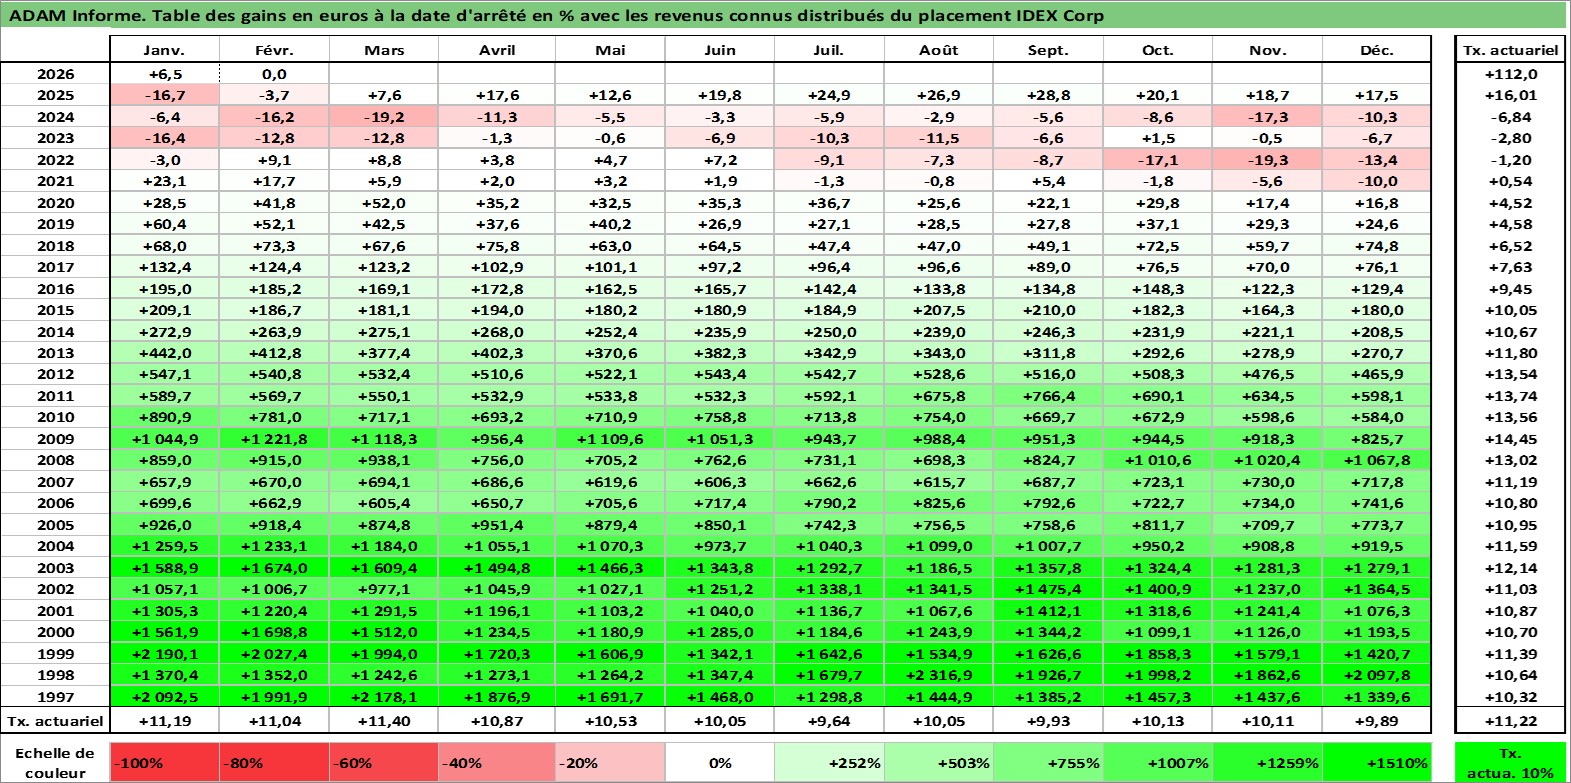Screen dimensions: 1571x783
Task: Select the '+1 674,0' cell for February 2003
Action: pos(274,568)
